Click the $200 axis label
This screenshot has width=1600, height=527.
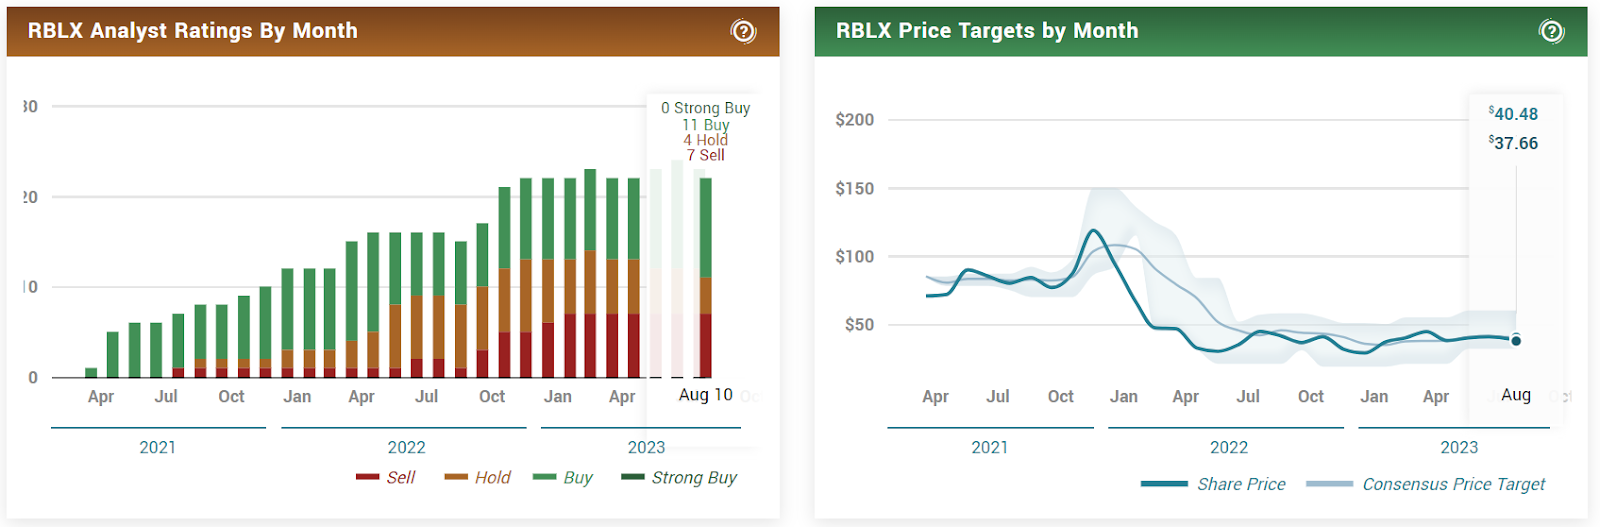point(855,120)
